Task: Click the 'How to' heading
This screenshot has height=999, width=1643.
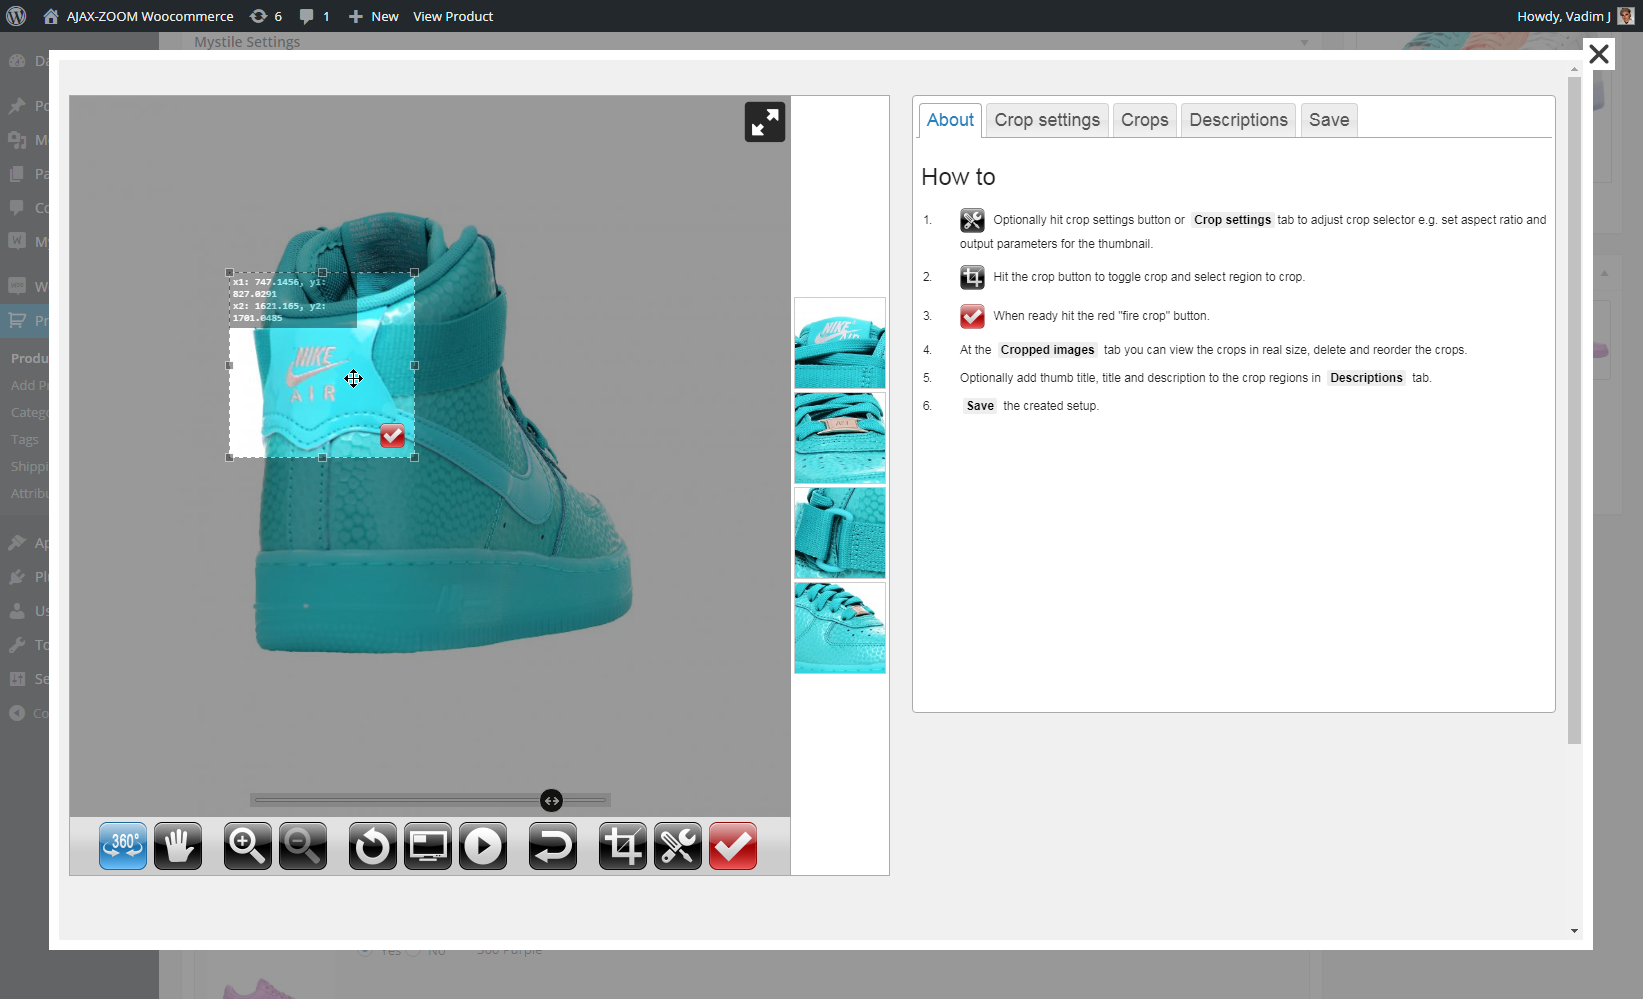Action: click(958, 177)
